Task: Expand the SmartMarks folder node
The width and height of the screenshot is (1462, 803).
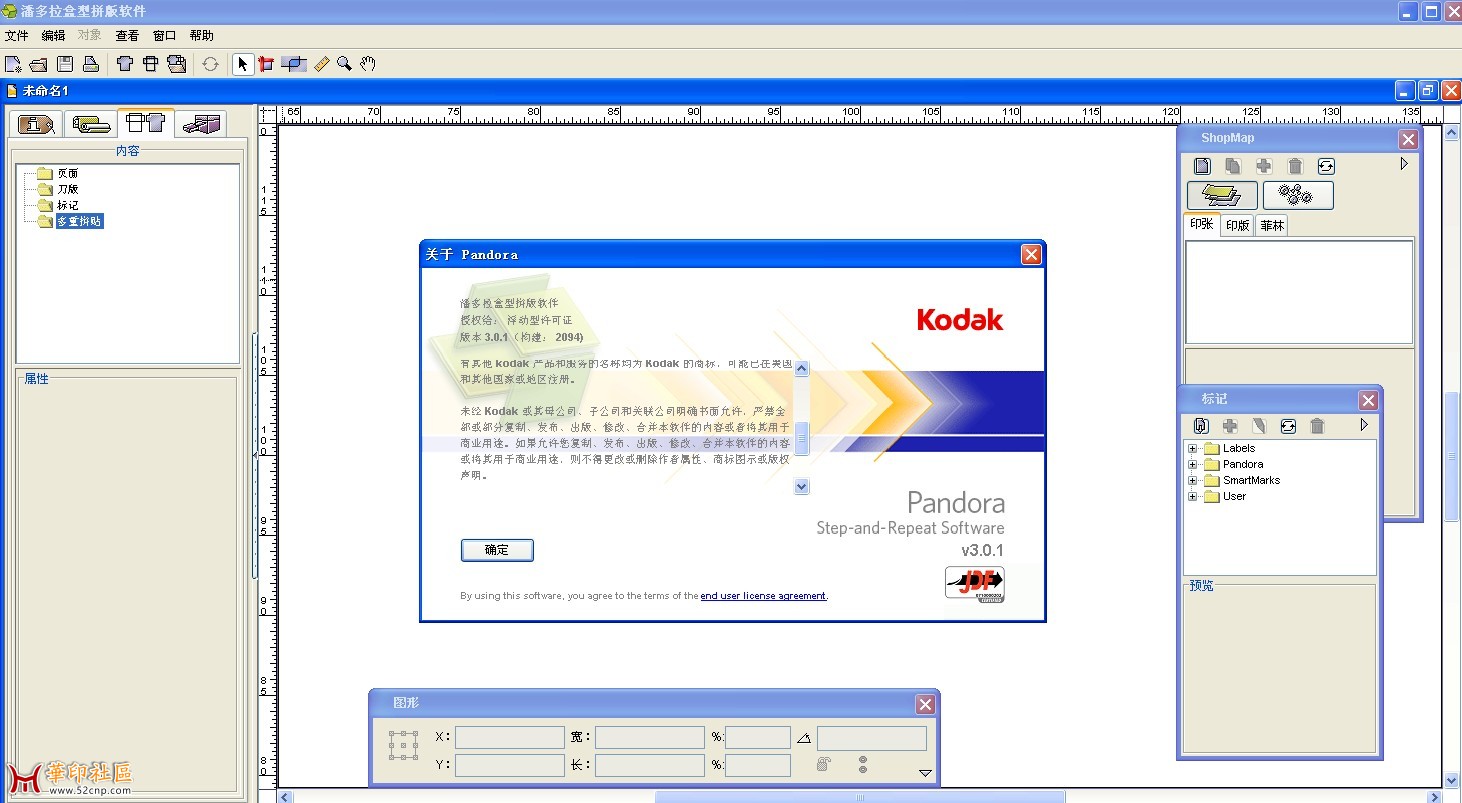Action: point(1192,480)
